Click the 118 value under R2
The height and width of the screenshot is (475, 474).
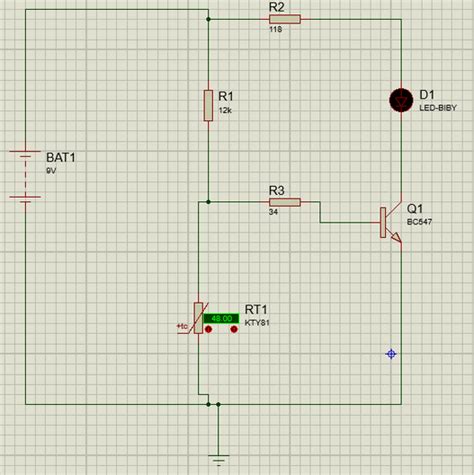(275, 29)
